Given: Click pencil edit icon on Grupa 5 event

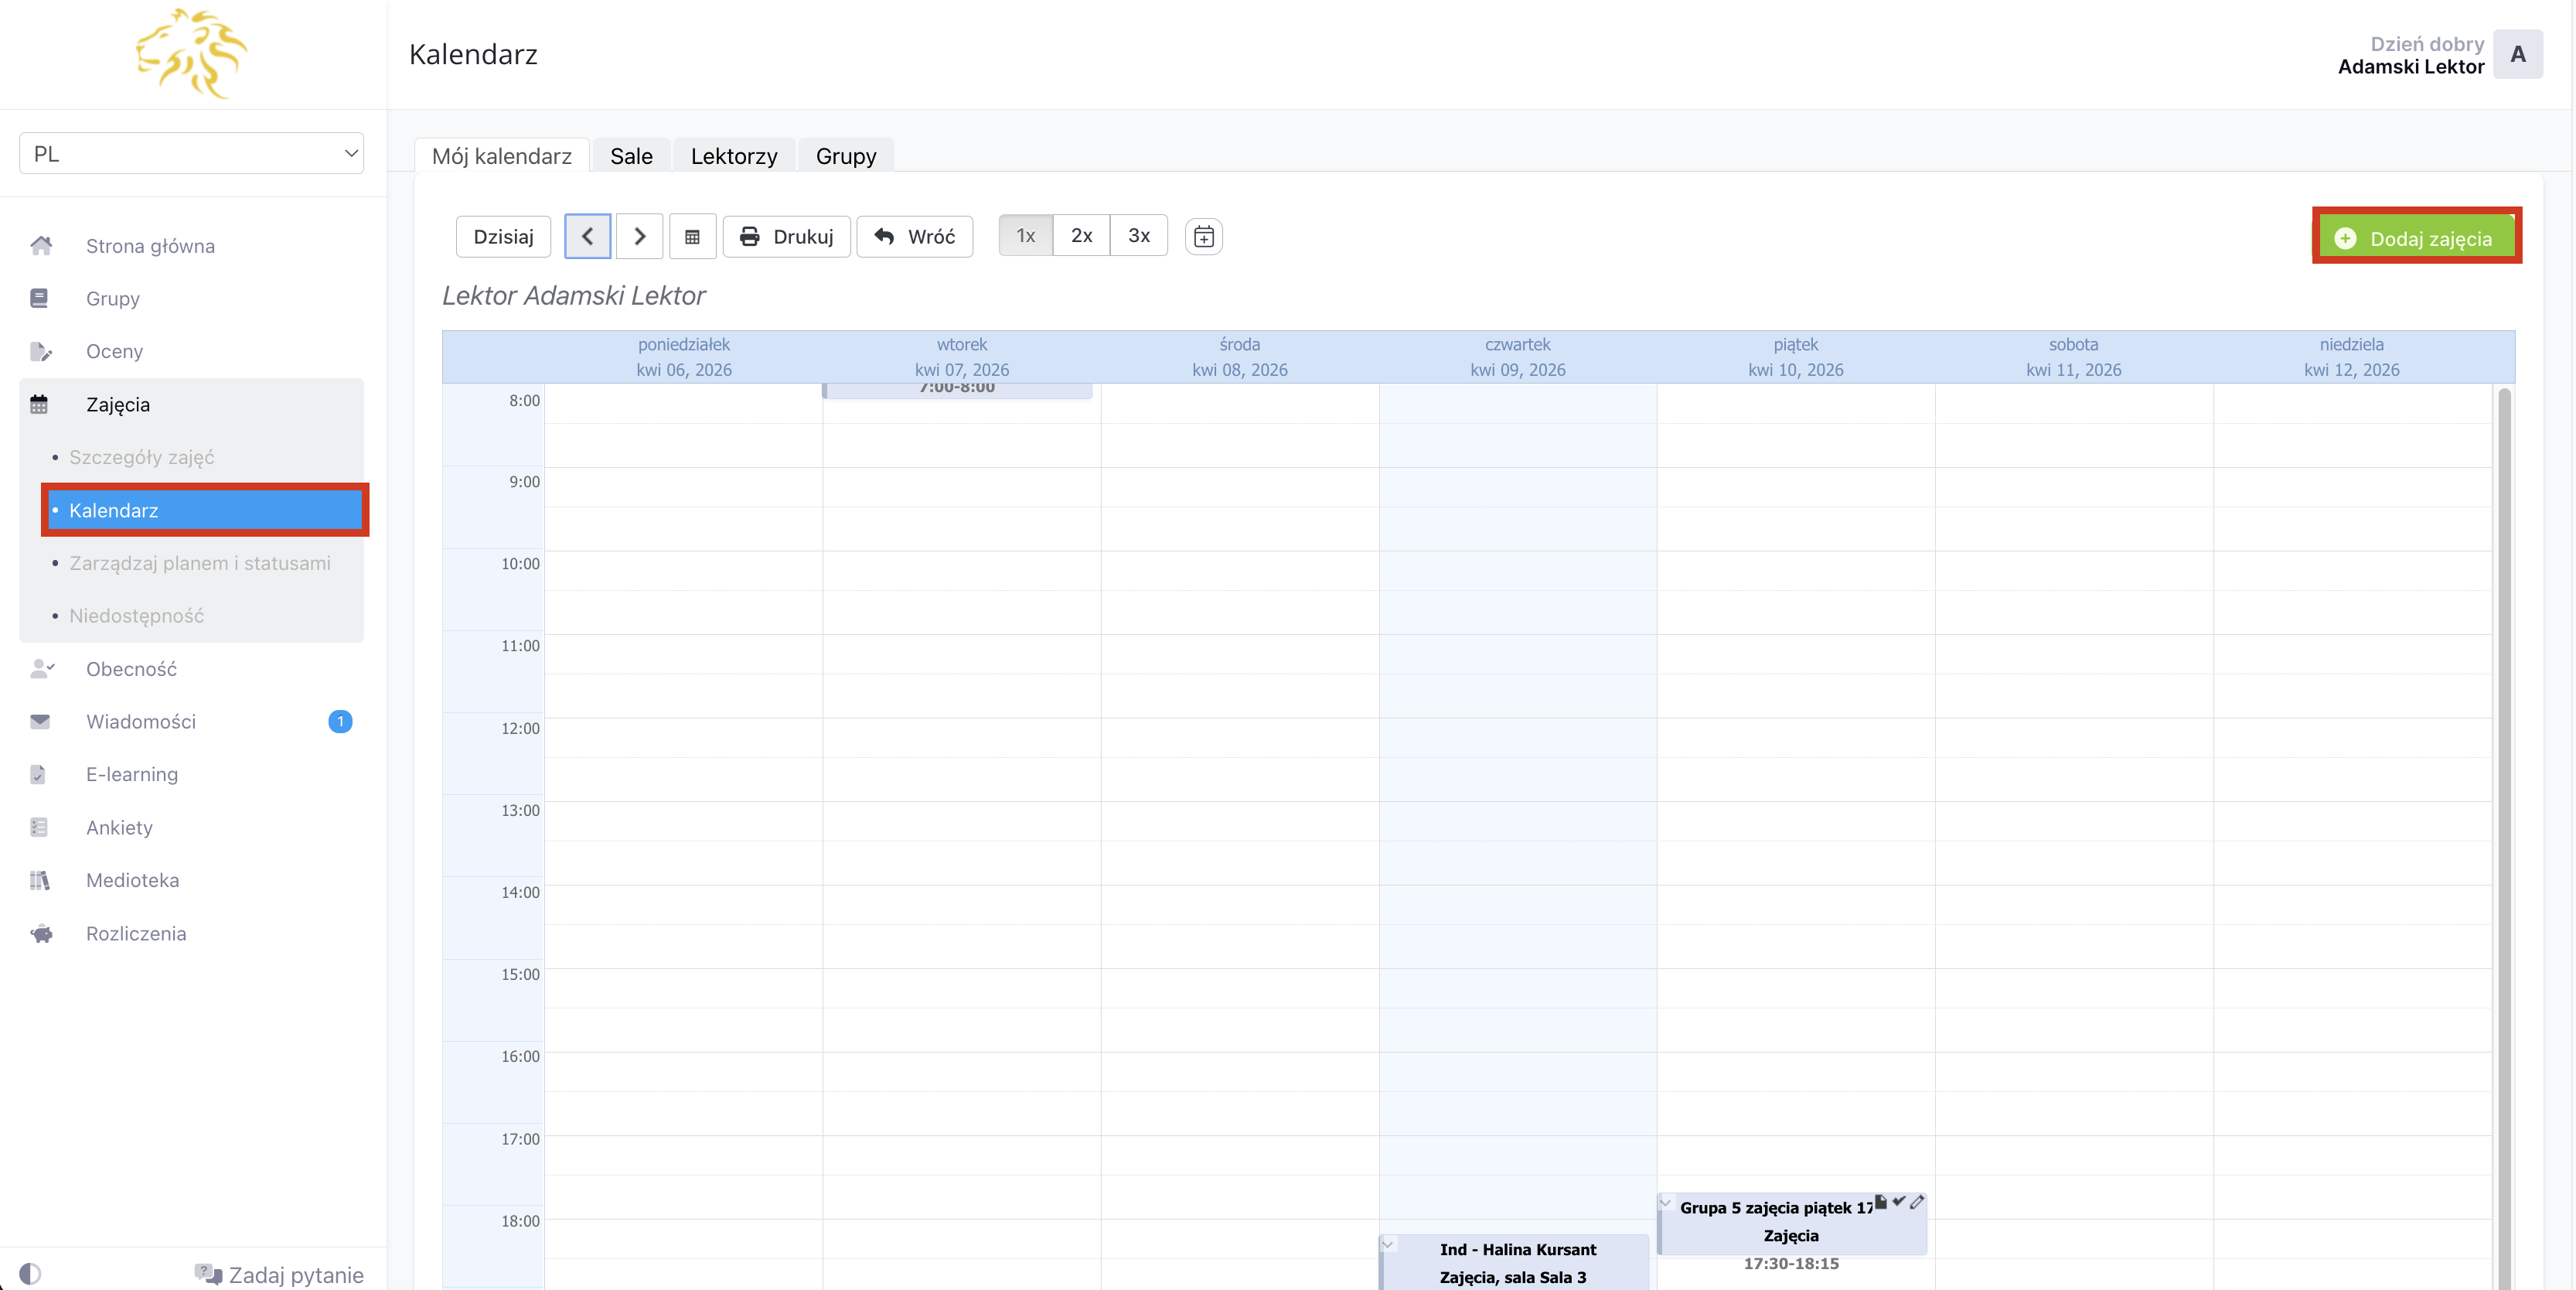Looking at the screenshot, I should pos(1916,1202).
